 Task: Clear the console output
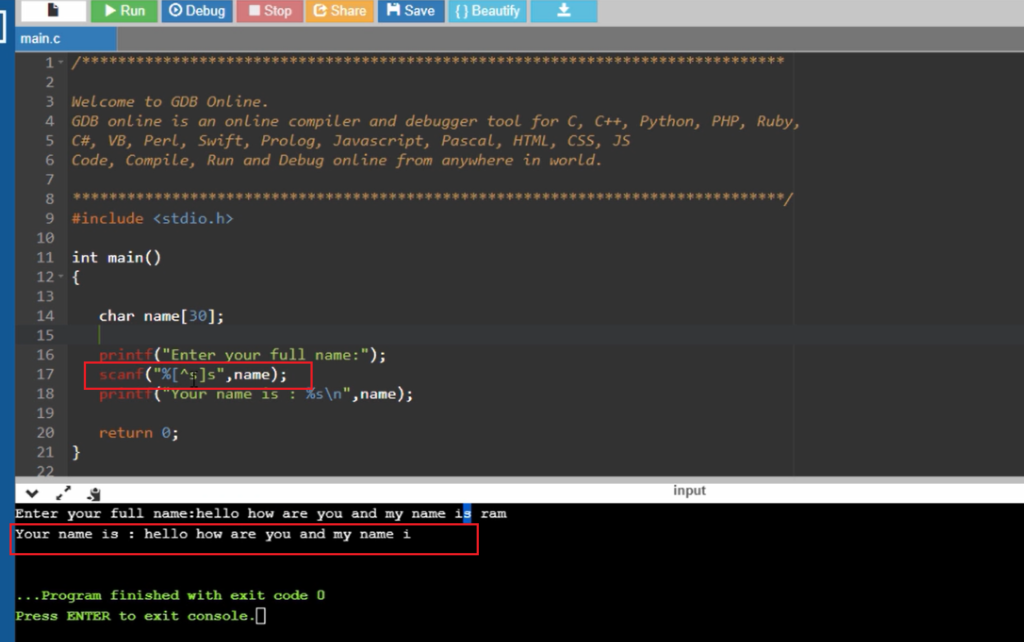tap(93, 493)
